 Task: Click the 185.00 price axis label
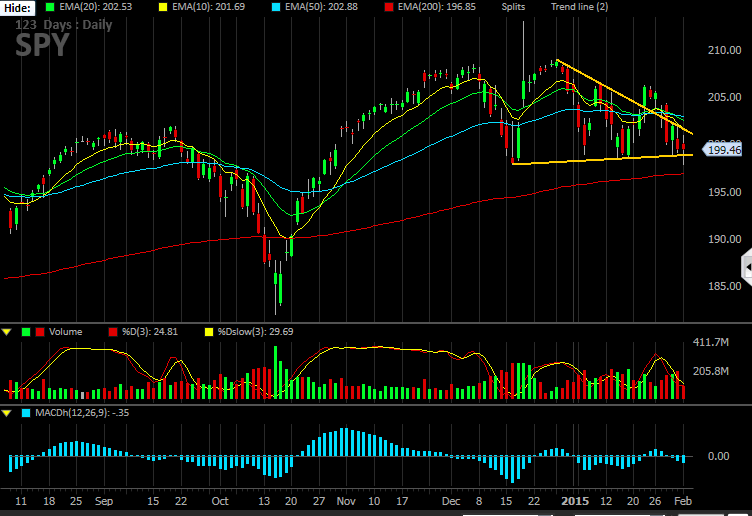click(x=724, y=286)
